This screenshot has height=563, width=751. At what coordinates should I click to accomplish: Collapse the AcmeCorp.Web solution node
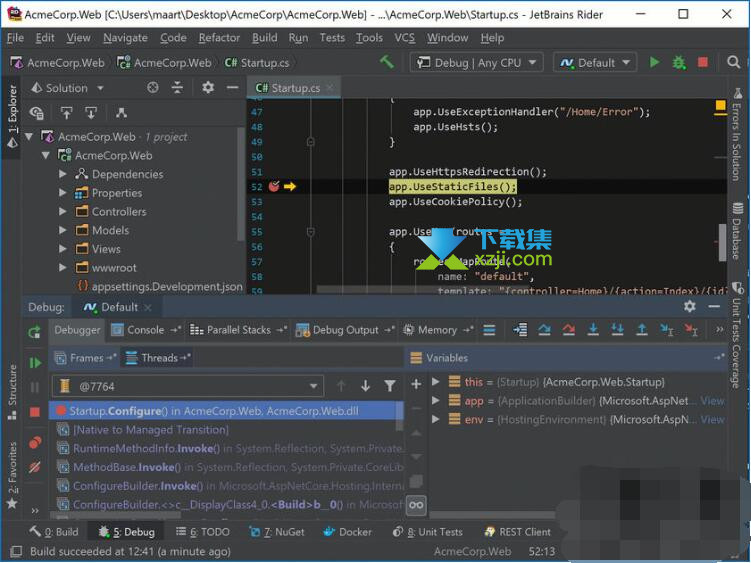[x=29, y=137]
